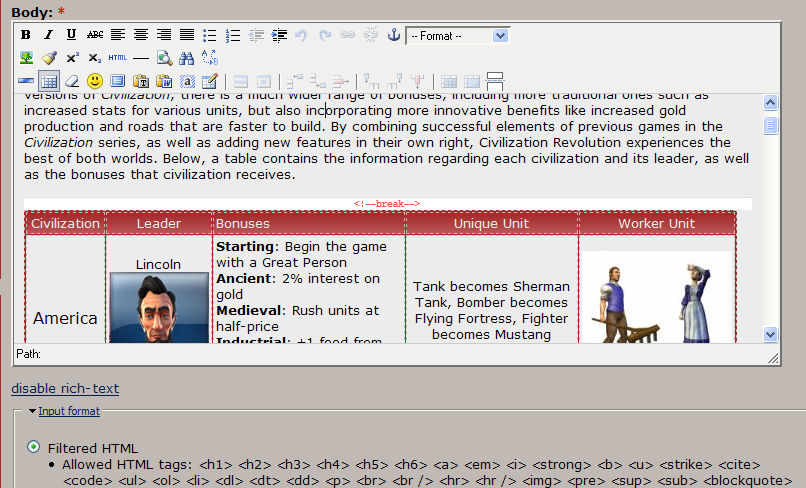
Task: Click the insert row before icon
Action: pos(295,81)
